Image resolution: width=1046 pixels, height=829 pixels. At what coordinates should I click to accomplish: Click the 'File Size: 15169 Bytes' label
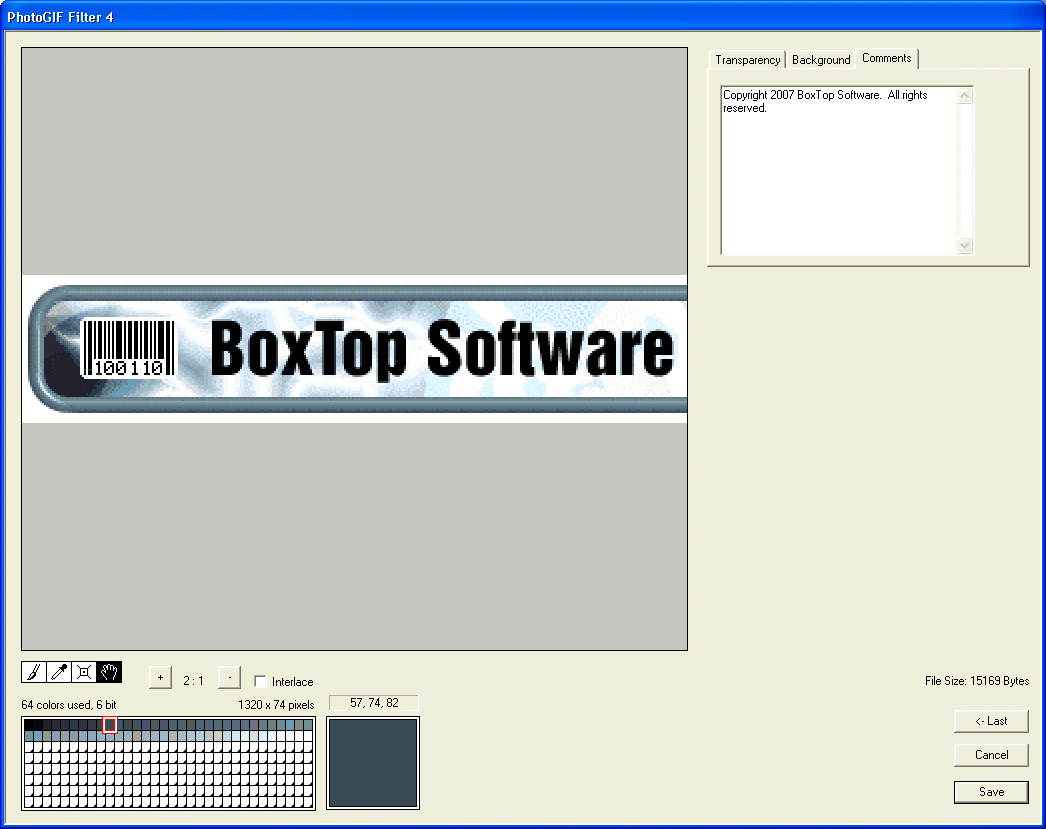pos(977,681)
